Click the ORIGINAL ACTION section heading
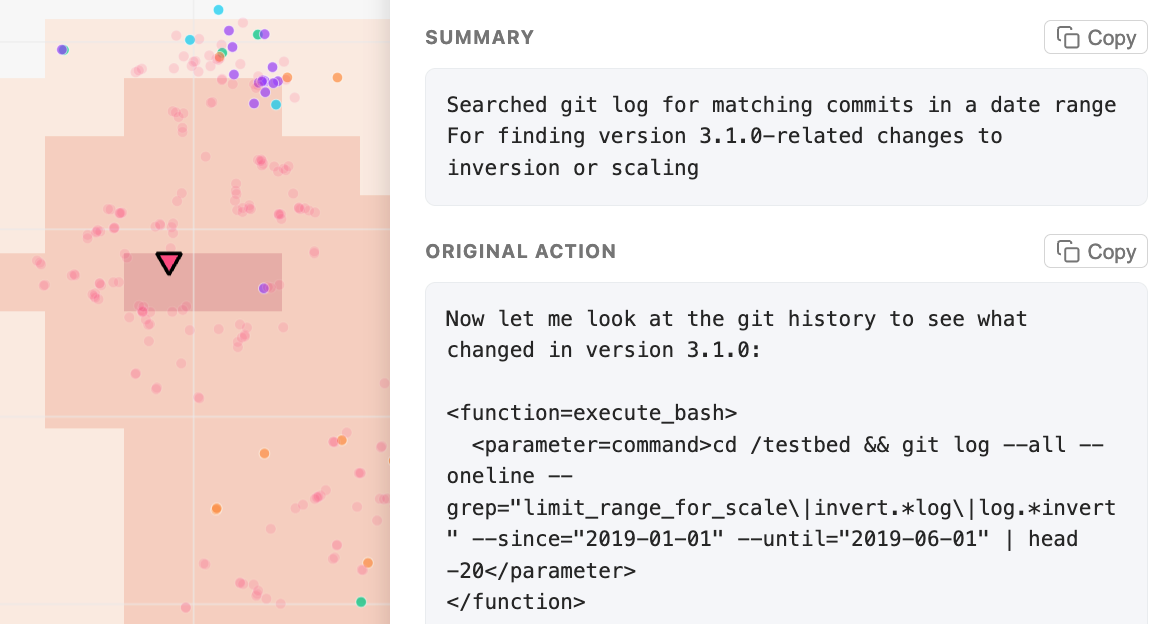 tap(521, 252)
